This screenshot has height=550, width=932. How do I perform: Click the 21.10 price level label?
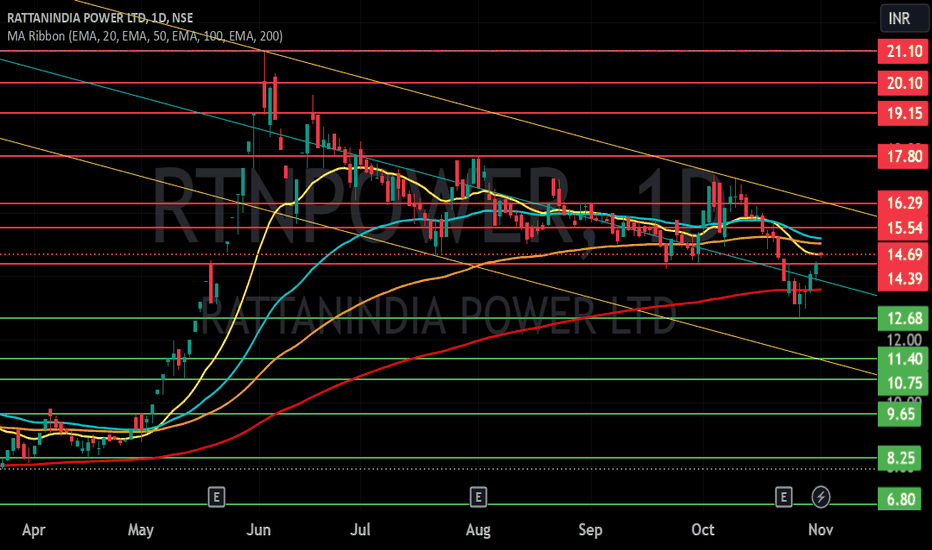click(x=903, y=51)
